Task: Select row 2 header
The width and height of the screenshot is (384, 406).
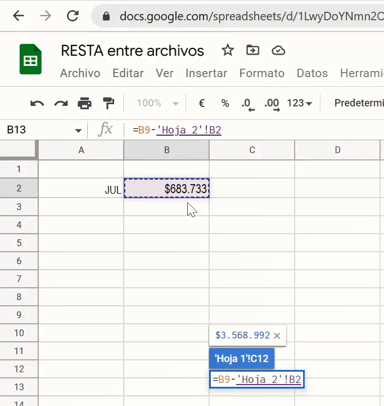Action: click(19, 188)
